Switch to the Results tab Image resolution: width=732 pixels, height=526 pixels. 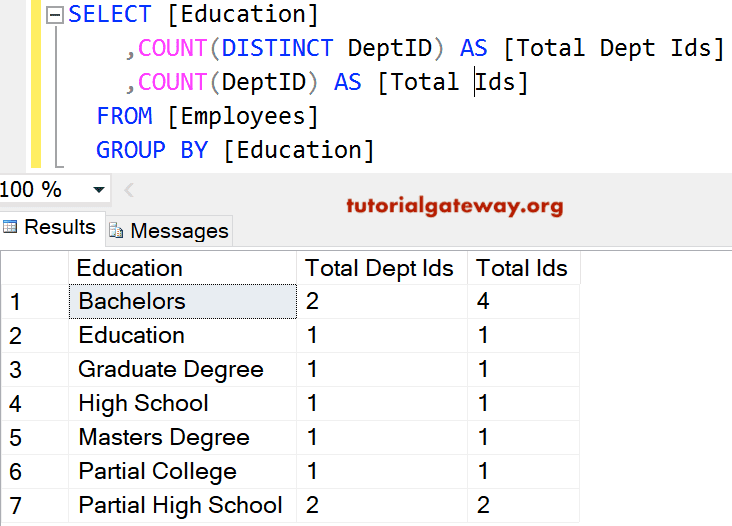pyautogui.click(x=52, y=227)
